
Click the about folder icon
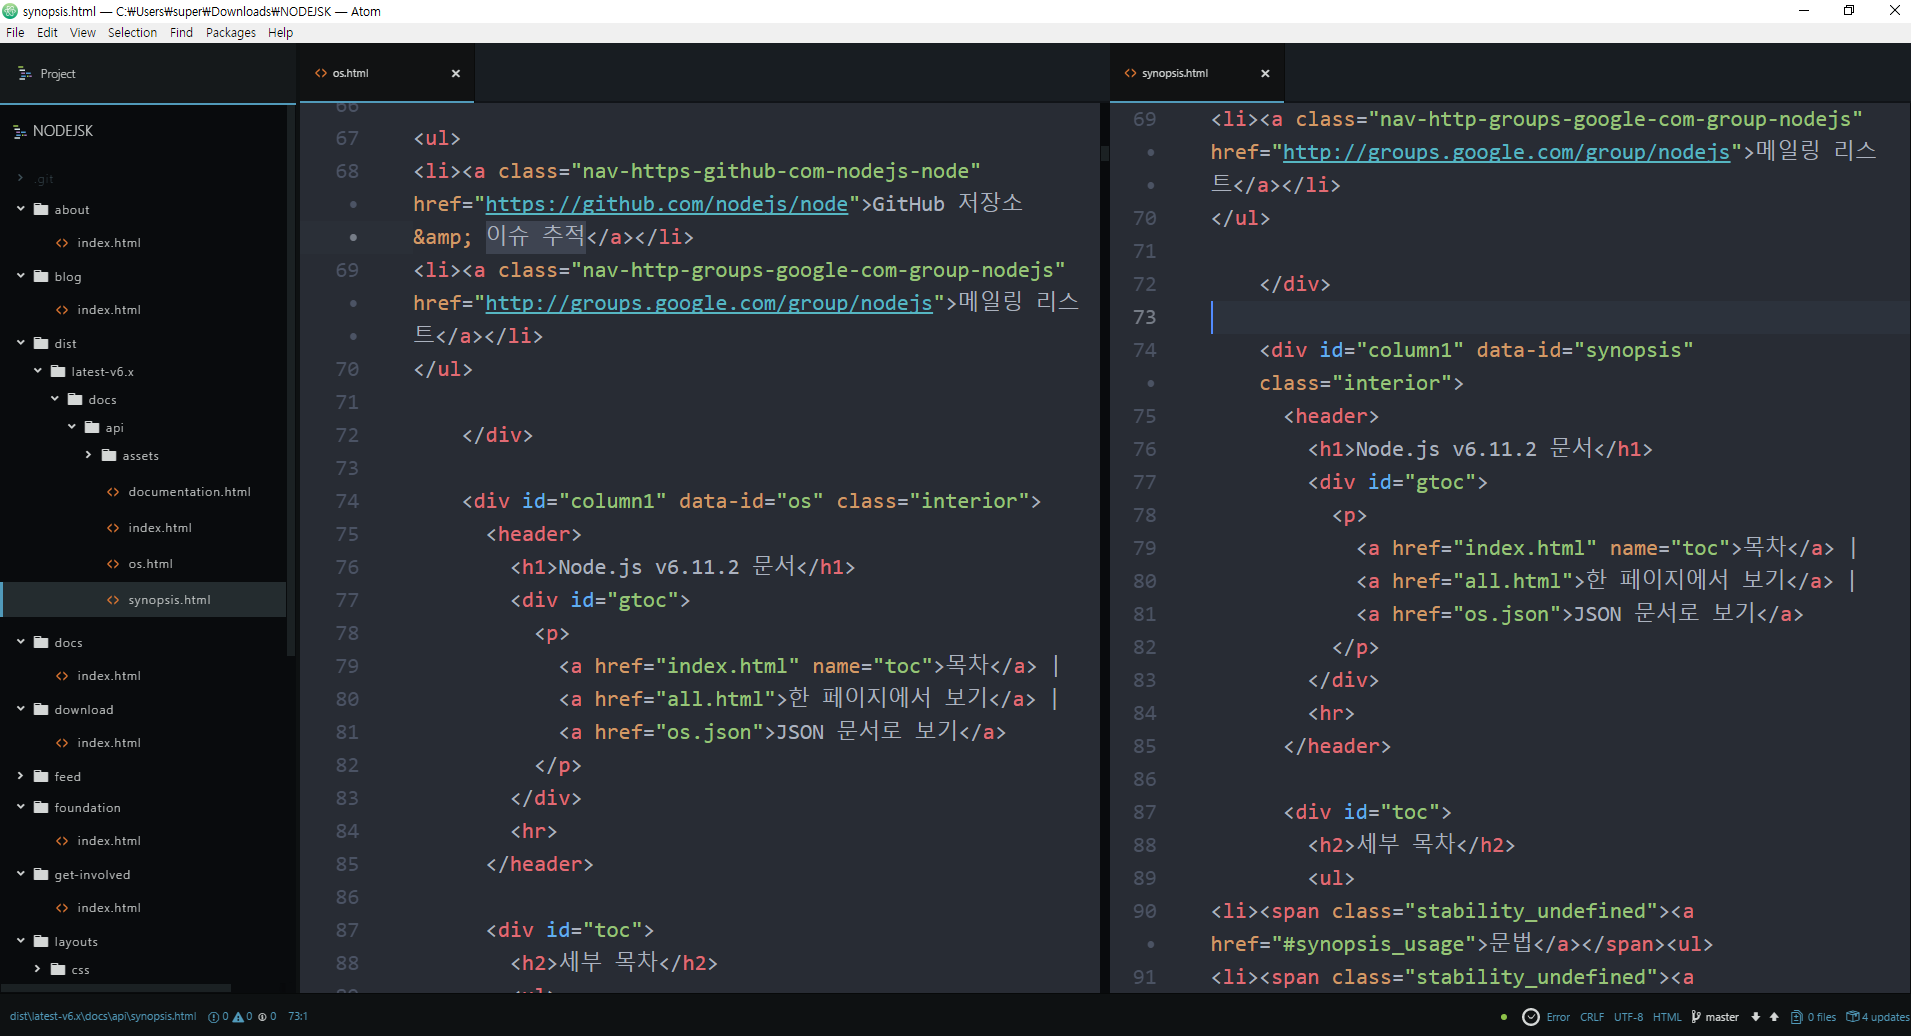click(41, 210)
